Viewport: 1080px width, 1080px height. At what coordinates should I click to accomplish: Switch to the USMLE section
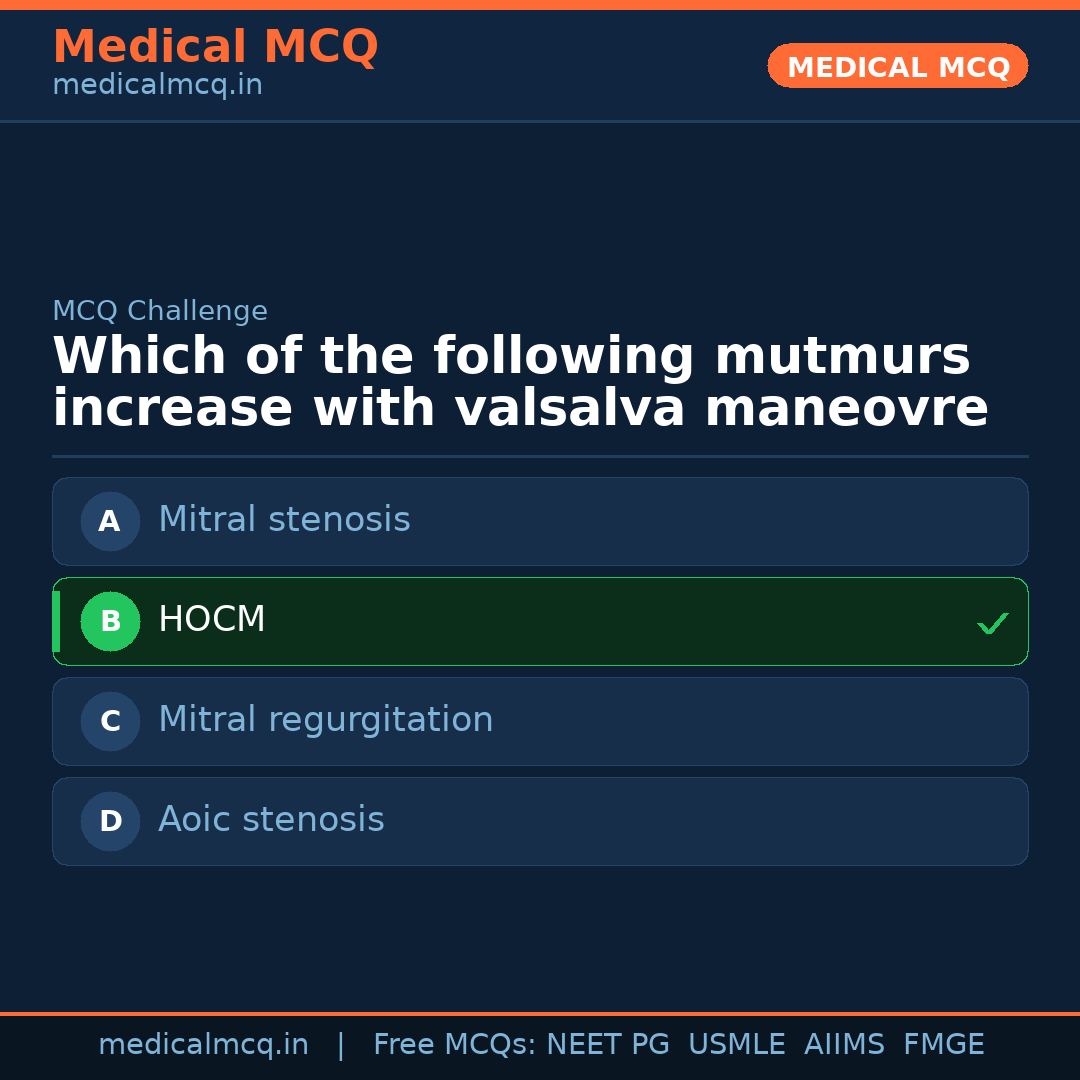737,1043
